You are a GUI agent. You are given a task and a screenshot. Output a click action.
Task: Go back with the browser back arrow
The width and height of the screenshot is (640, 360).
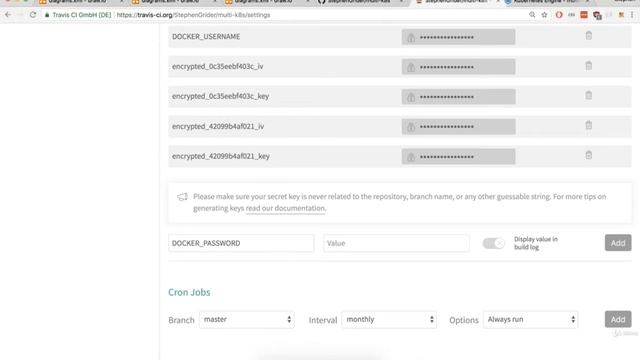pos(8,15)
